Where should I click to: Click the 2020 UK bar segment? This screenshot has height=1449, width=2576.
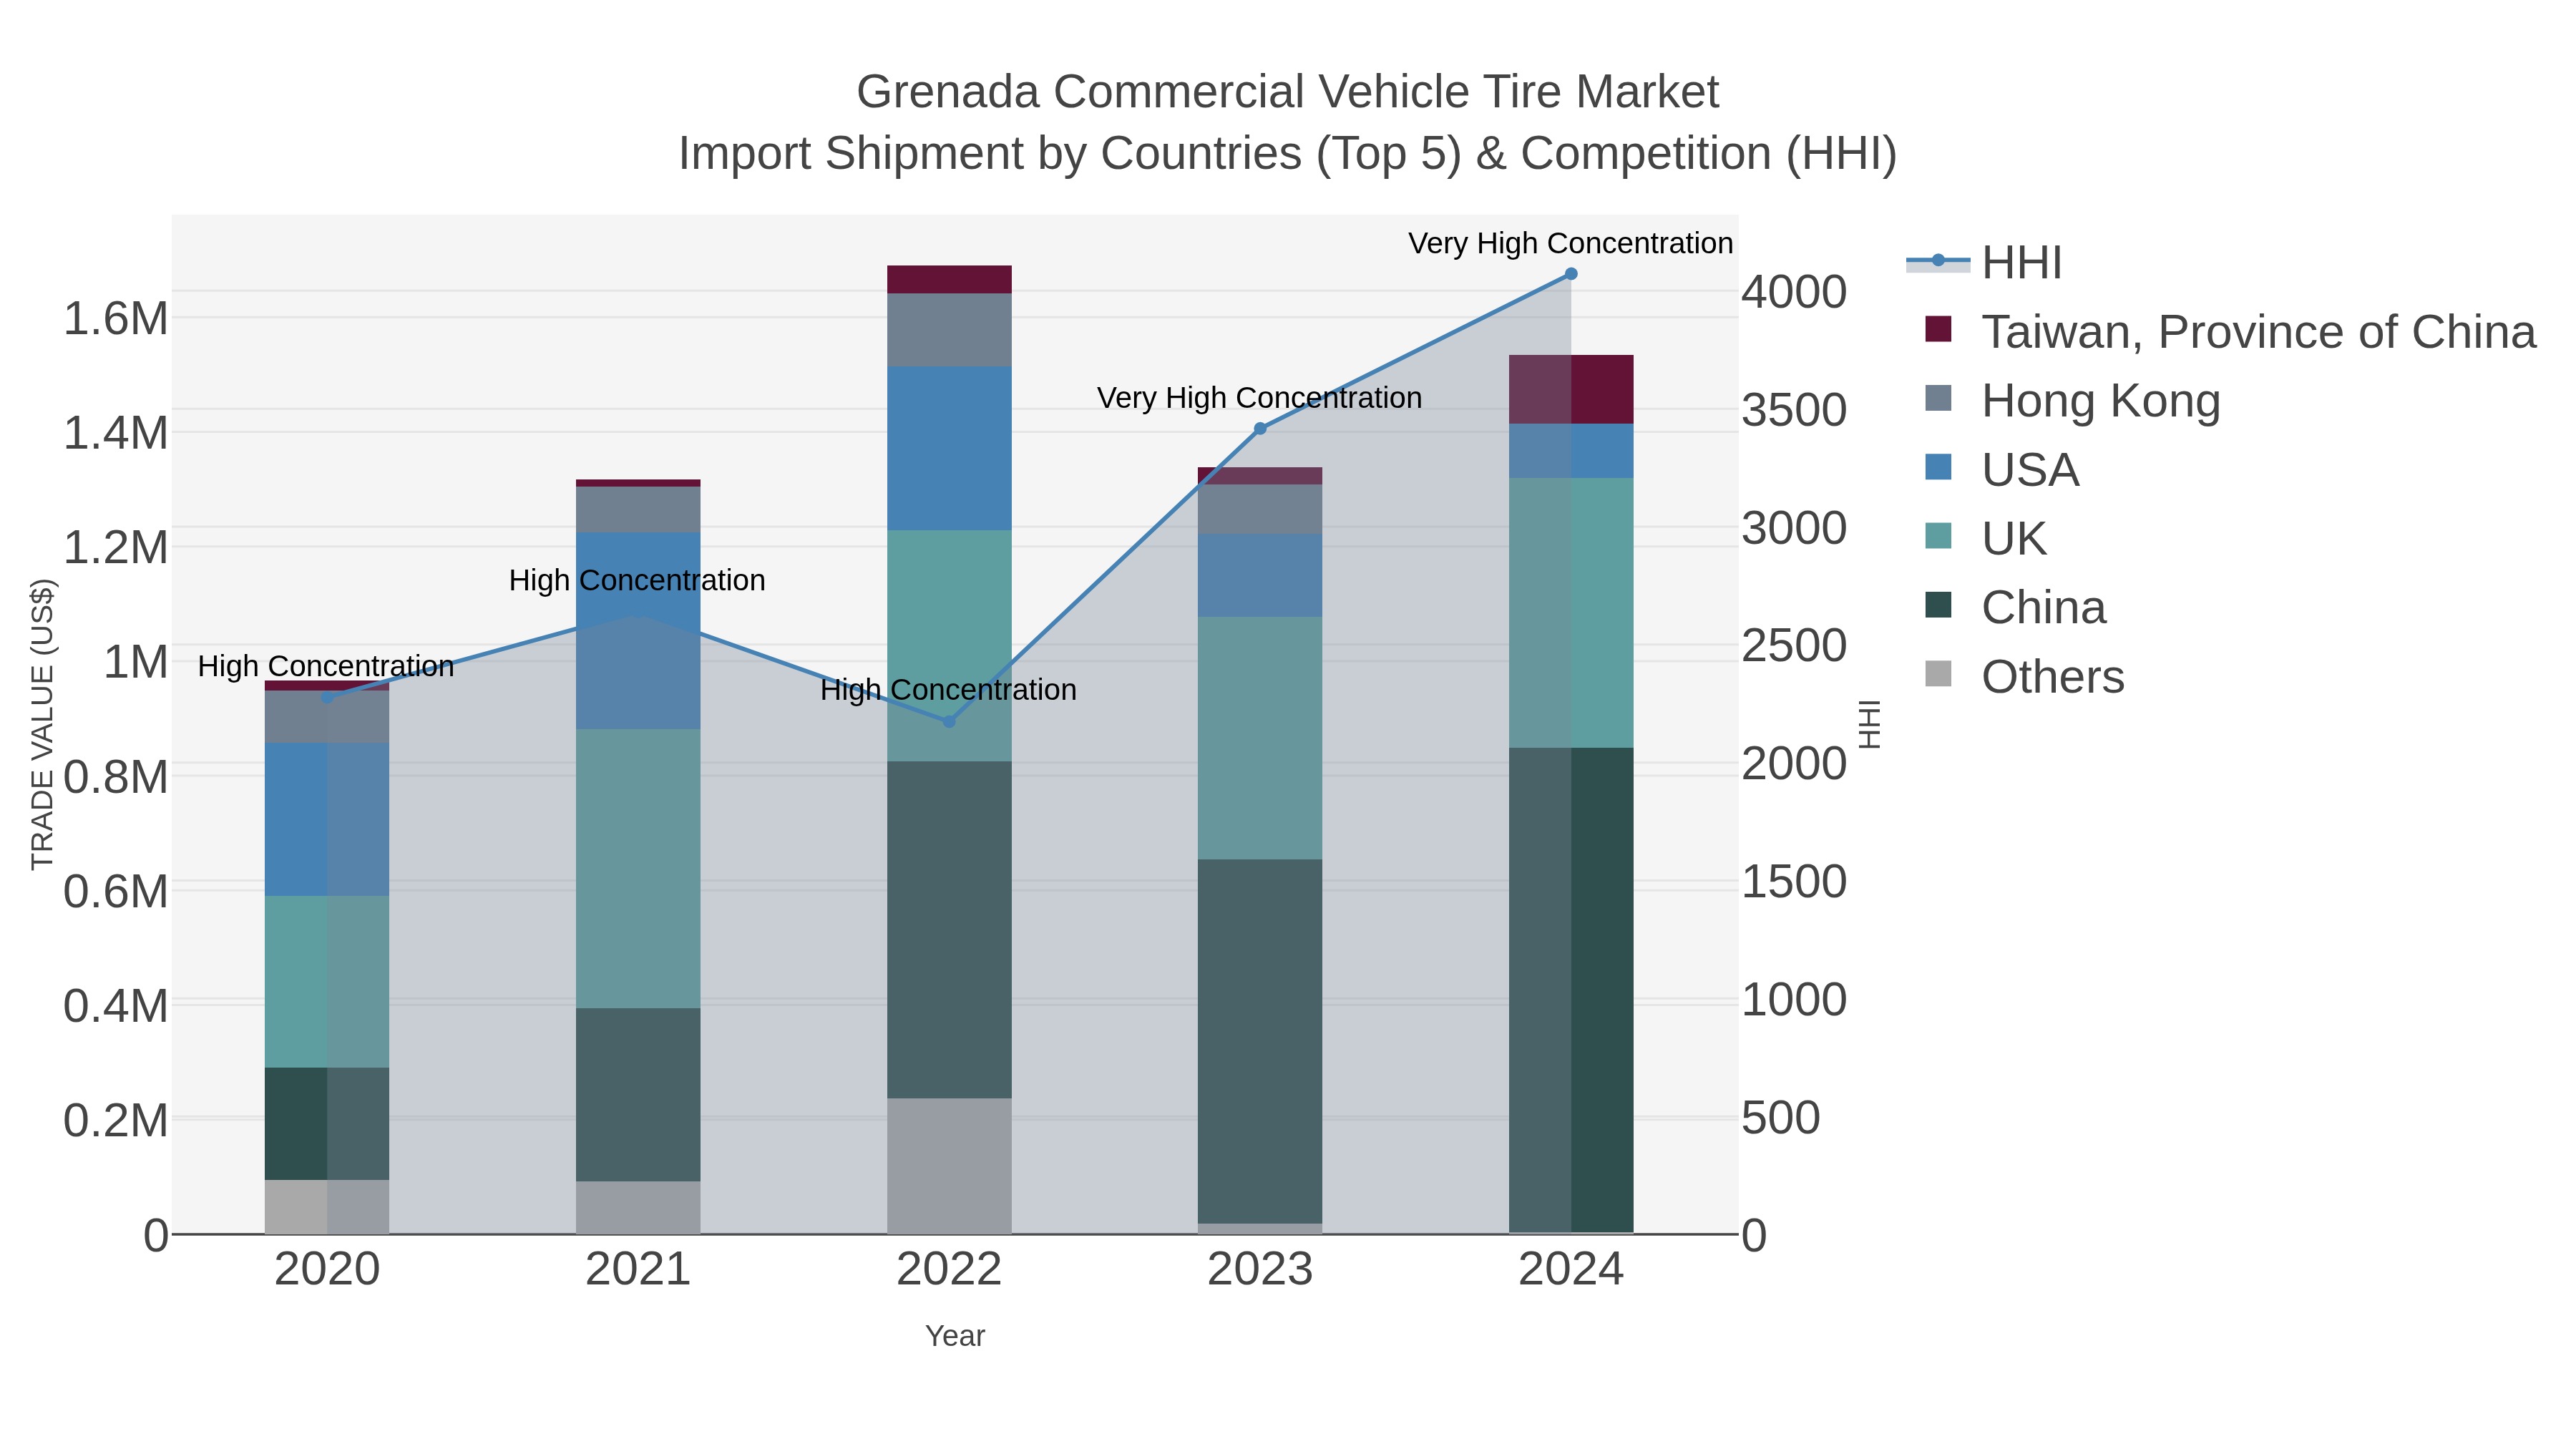pos(327,982)
